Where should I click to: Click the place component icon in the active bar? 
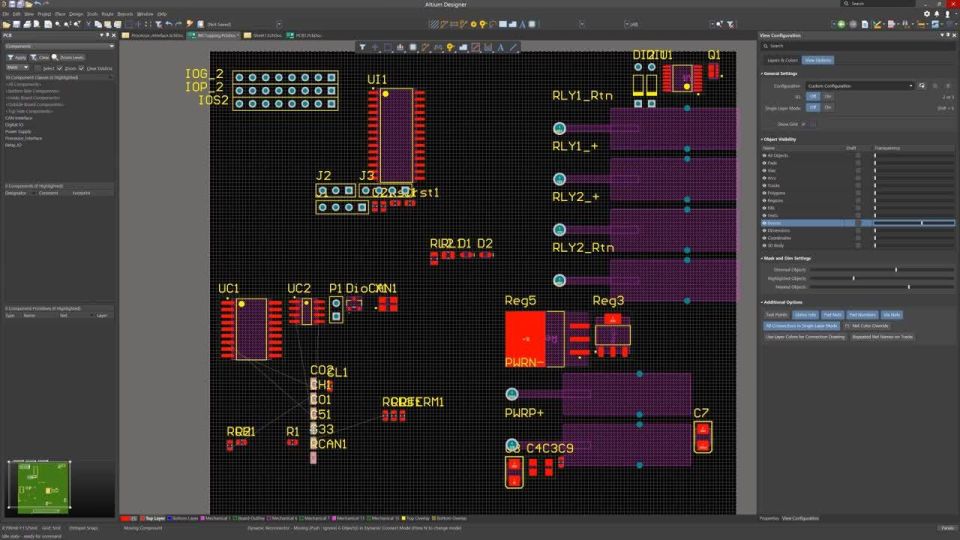[413, 47]
